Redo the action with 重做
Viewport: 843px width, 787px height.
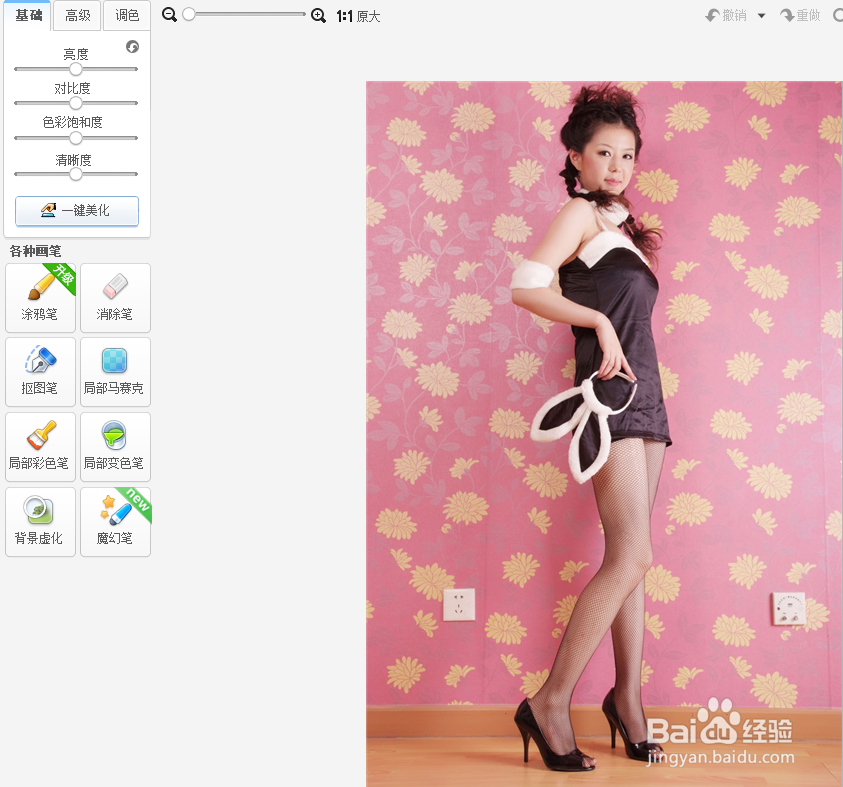(x=800, y=16)
